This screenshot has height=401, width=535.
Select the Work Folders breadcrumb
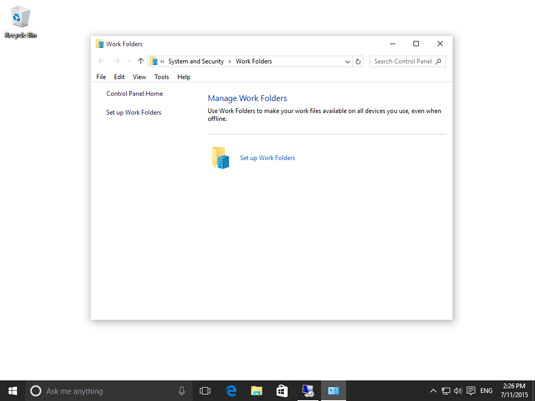(x=254, y=61)
